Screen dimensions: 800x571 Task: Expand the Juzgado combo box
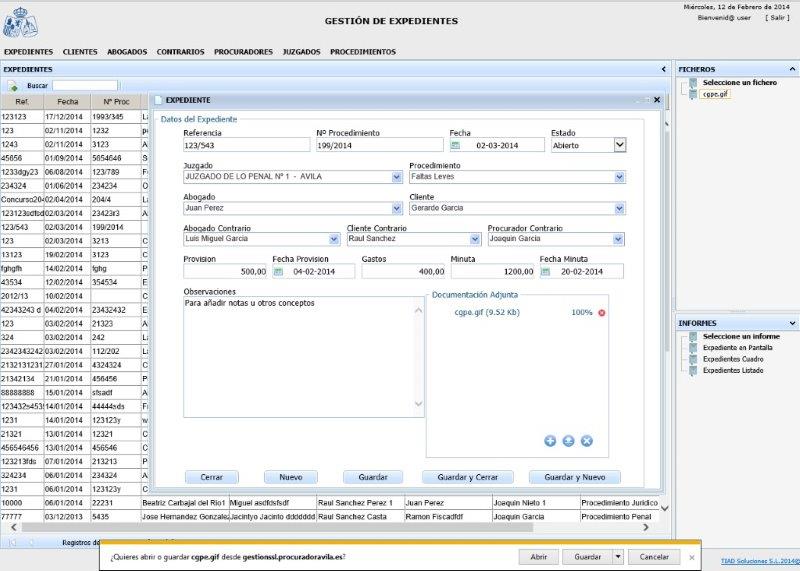(x=396, y=177)
